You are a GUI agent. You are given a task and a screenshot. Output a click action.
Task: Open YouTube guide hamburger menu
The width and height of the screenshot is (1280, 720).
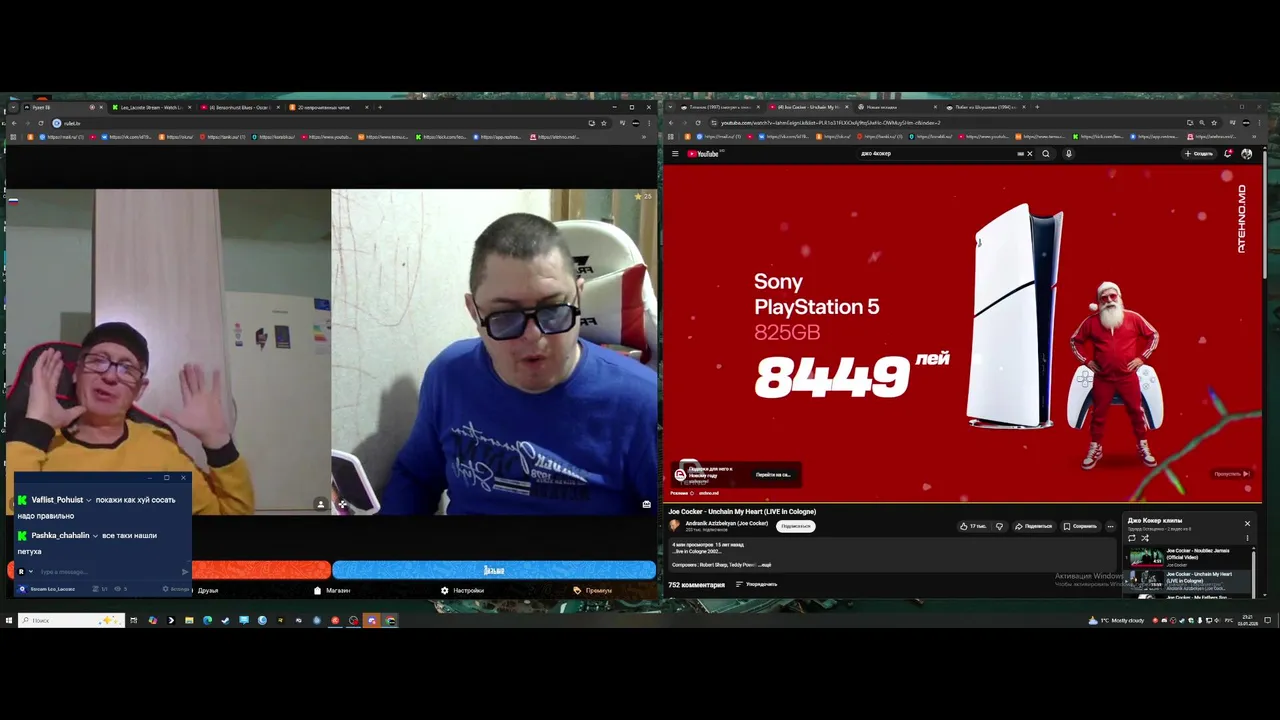[x=675, y=154]
